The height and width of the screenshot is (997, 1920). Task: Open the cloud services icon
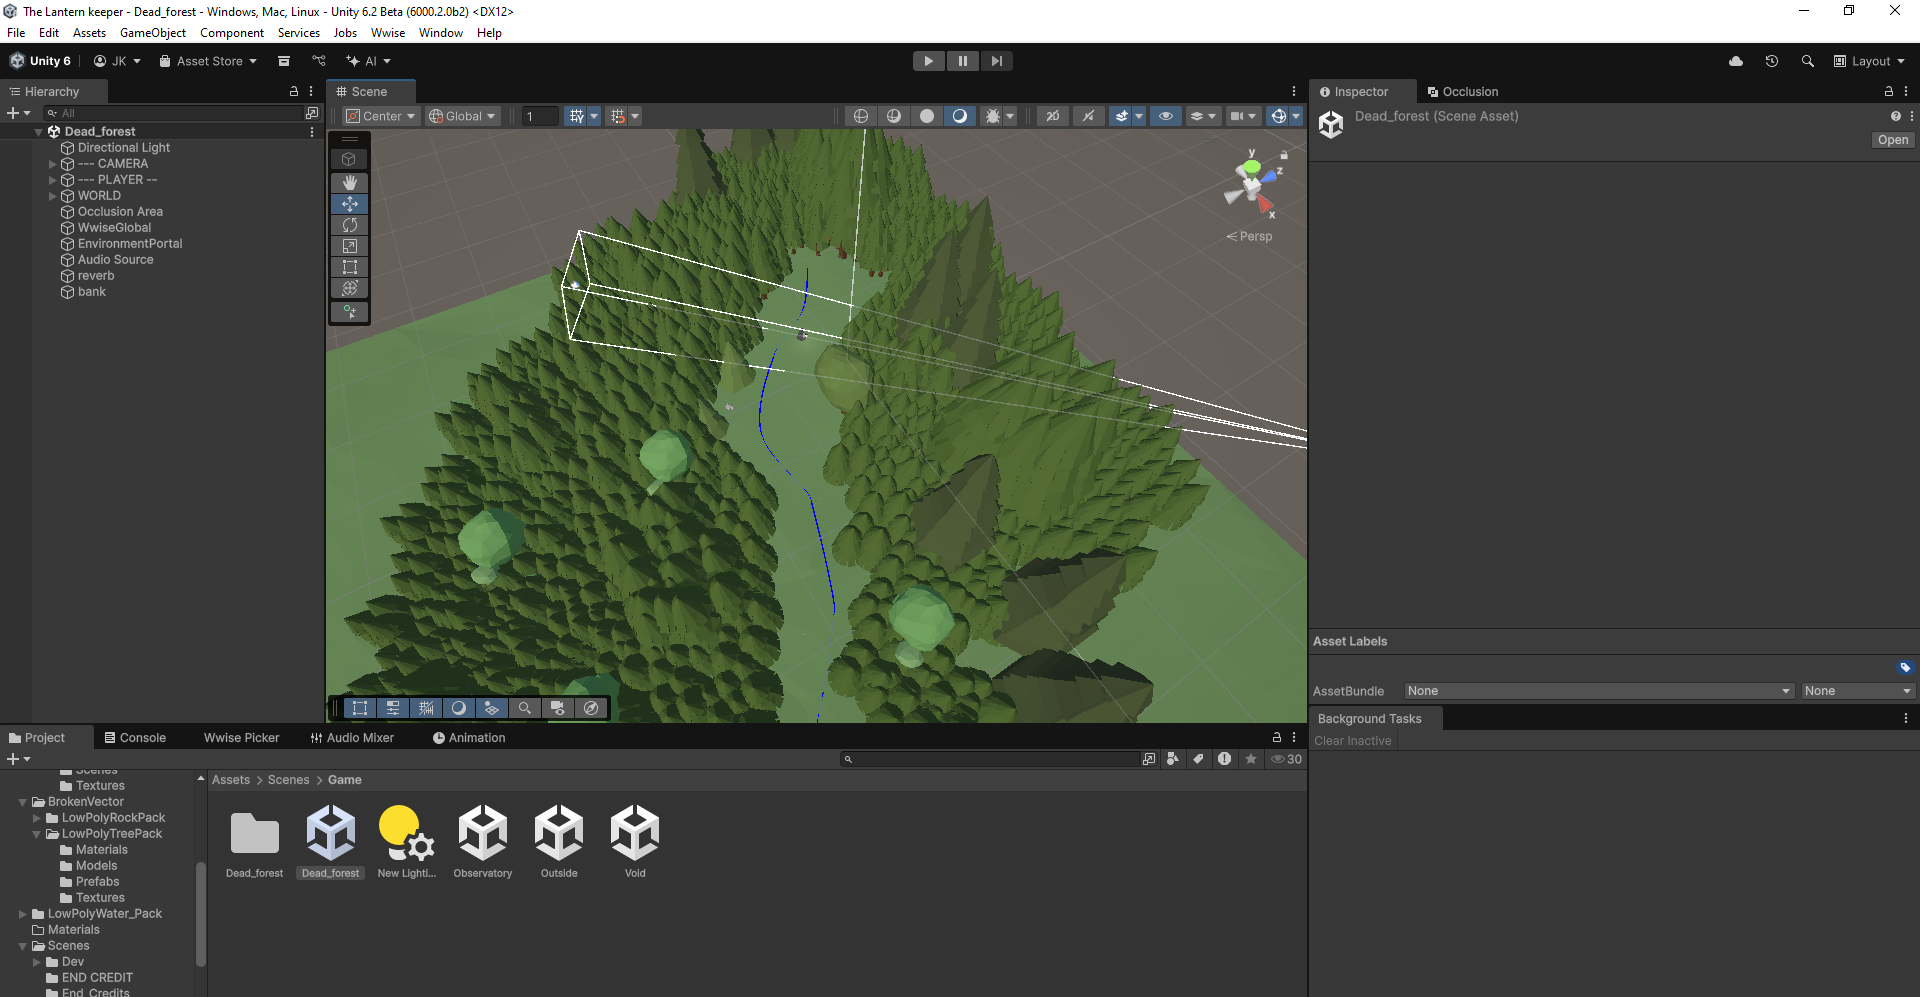point(1736,61)
